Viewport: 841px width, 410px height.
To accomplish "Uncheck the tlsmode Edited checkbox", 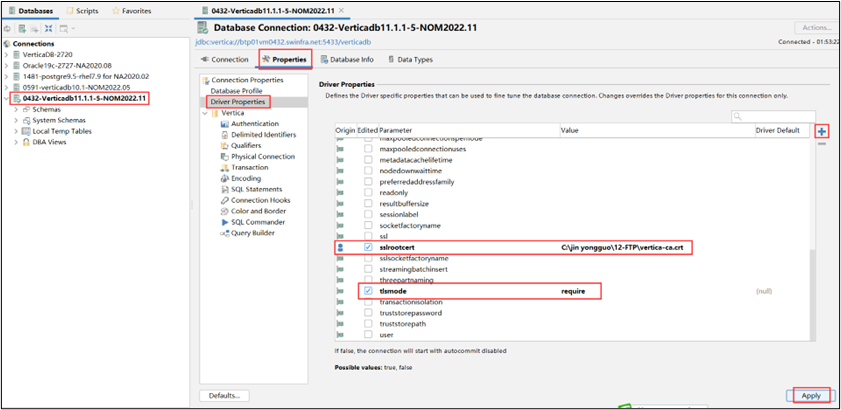I will [368, 291].
